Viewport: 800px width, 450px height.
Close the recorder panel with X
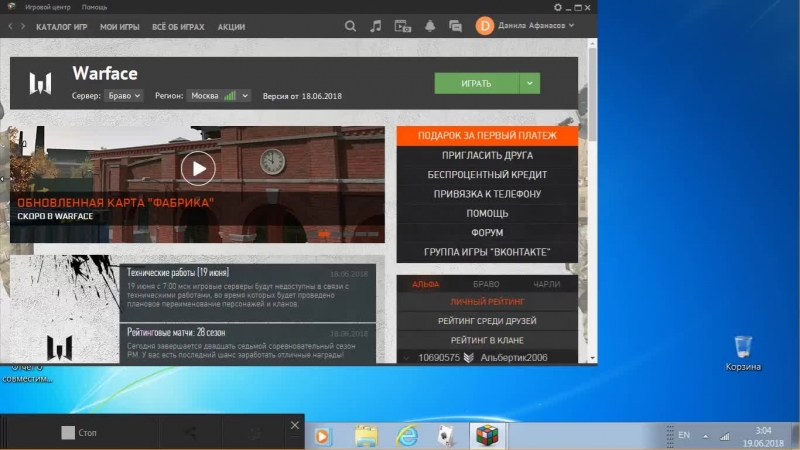tap(295, 425)
